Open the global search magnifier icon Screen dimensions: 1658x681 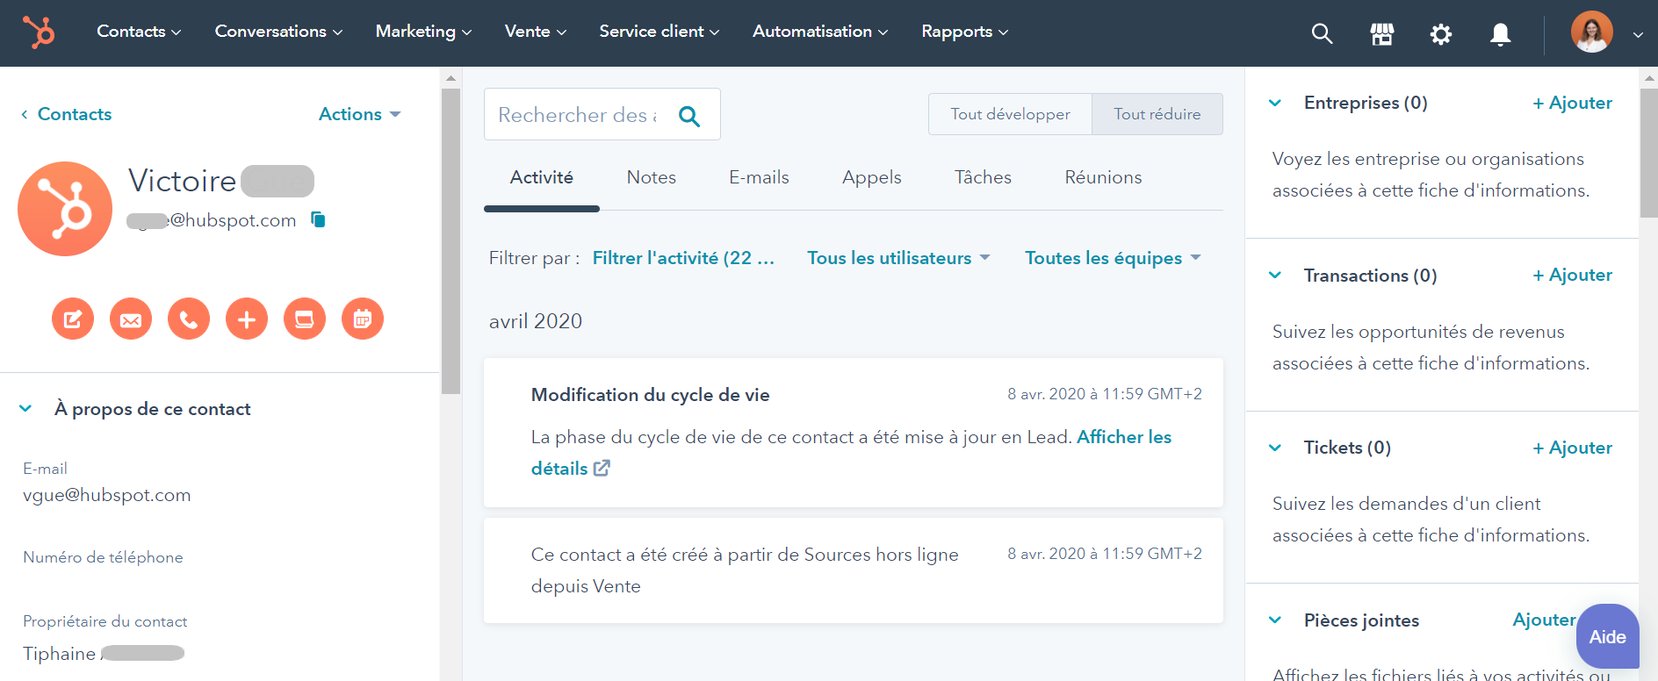click(x=1322, y=34)
